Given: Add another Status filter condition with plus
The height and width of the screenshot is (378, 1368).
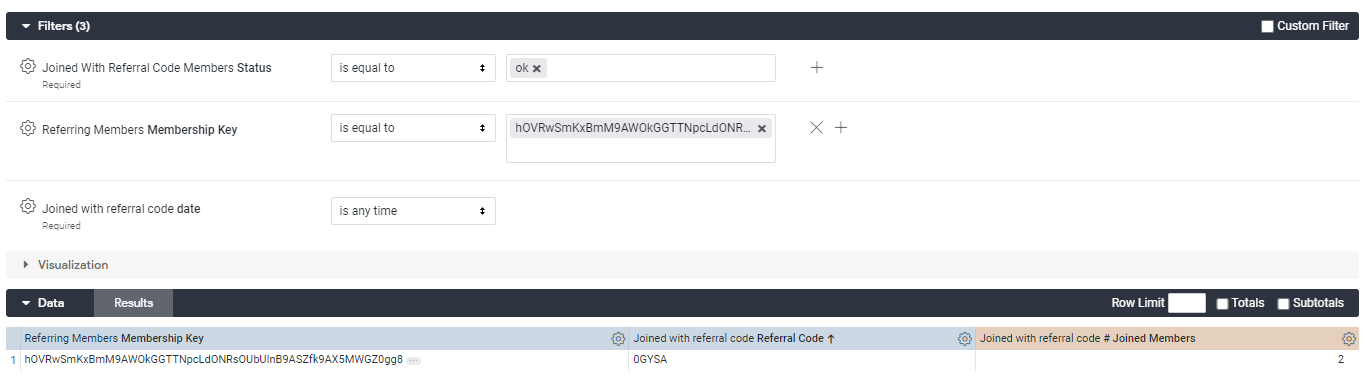Looking at the screenshot, I should (817, 67).
